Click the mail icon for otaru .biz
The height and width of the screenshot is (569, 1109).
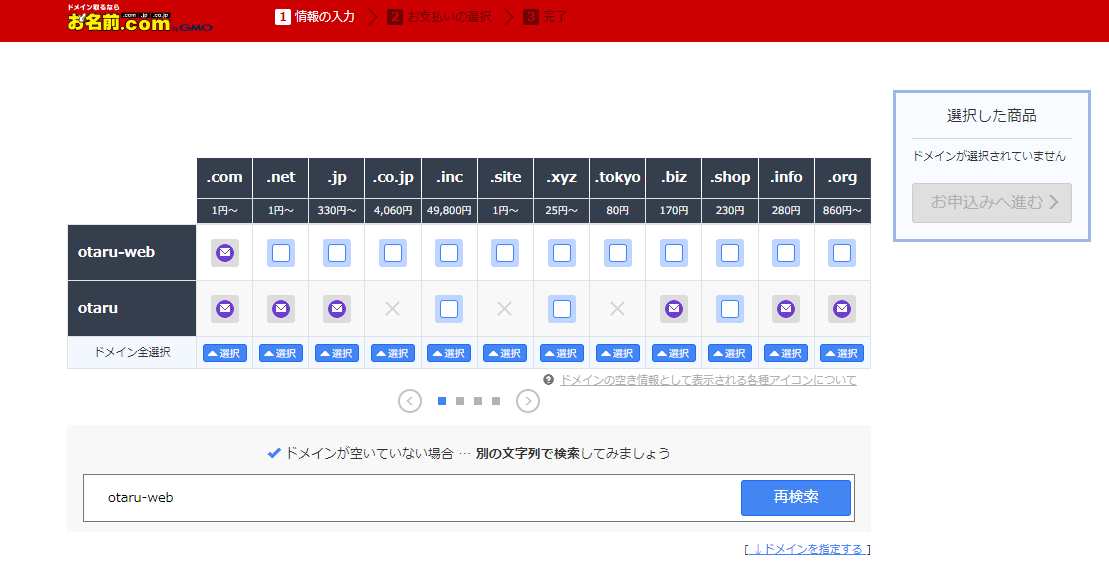(x=674, y=308)
